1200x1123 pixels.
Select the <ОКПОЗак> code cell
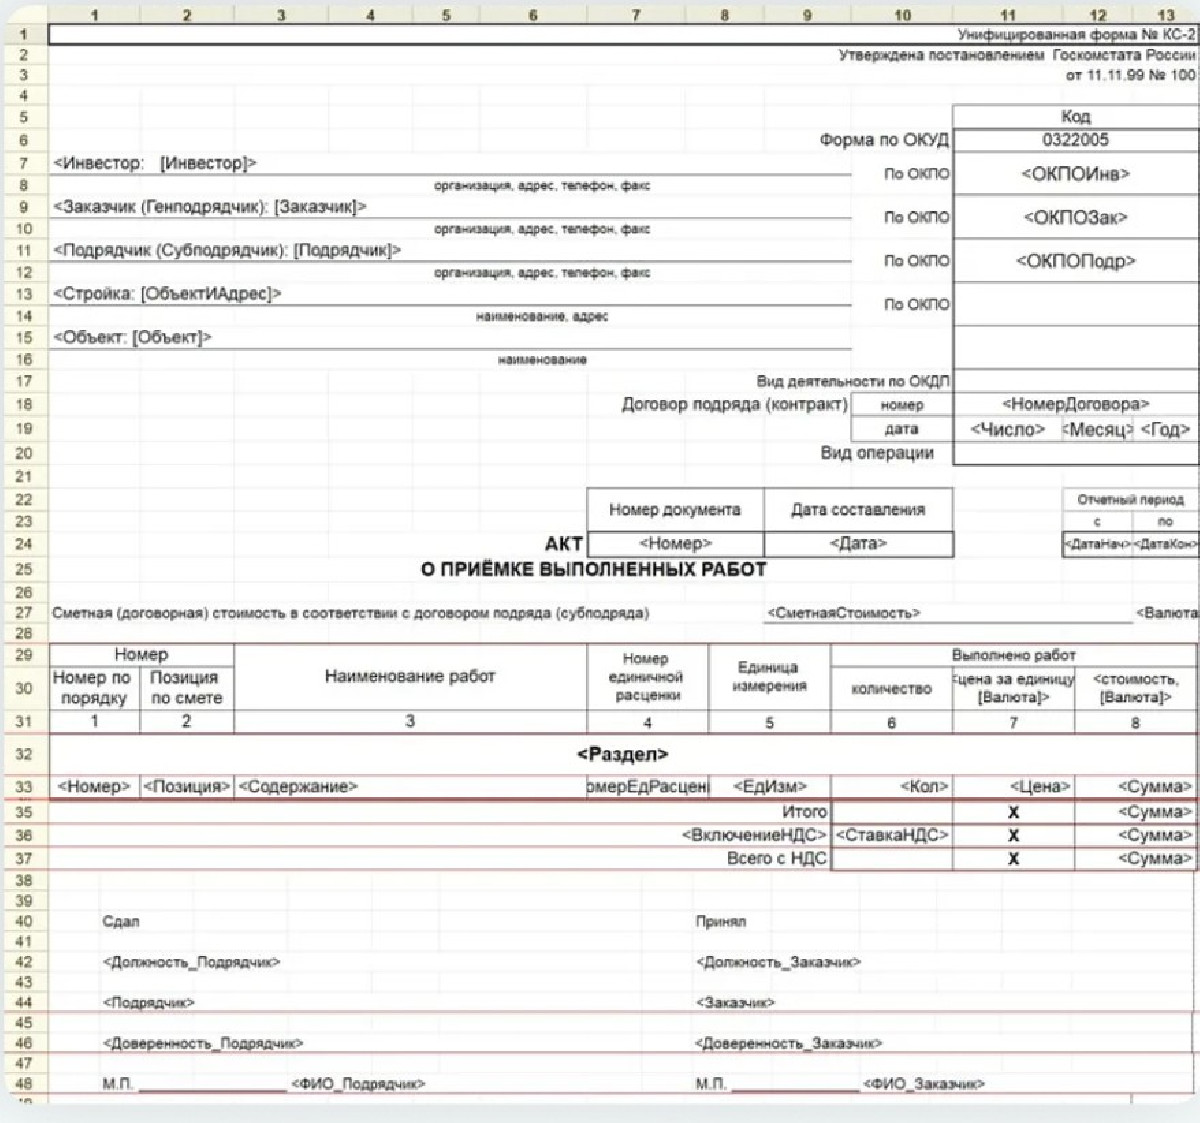[1075, 217]
